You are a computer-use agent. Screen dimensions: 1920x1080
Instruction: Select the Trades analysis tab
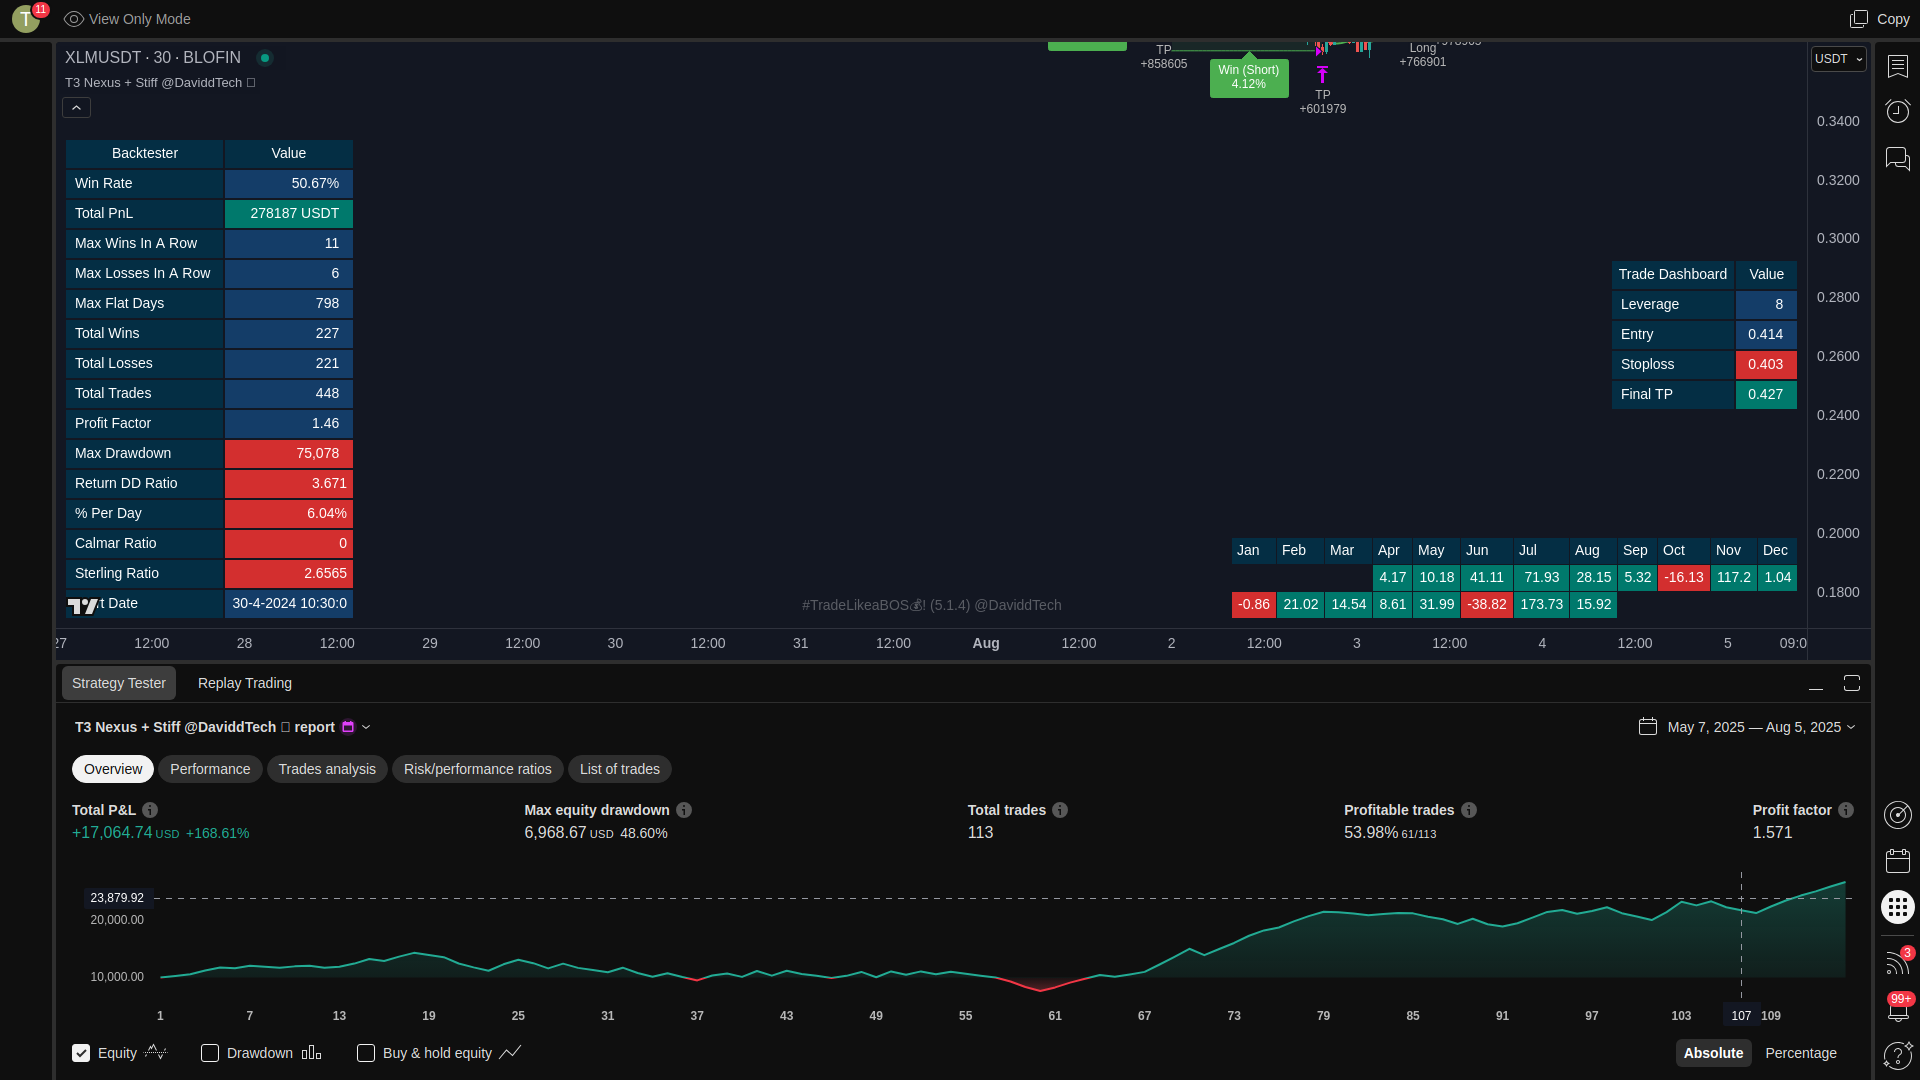pyautogui.click(x=327, y=769)
